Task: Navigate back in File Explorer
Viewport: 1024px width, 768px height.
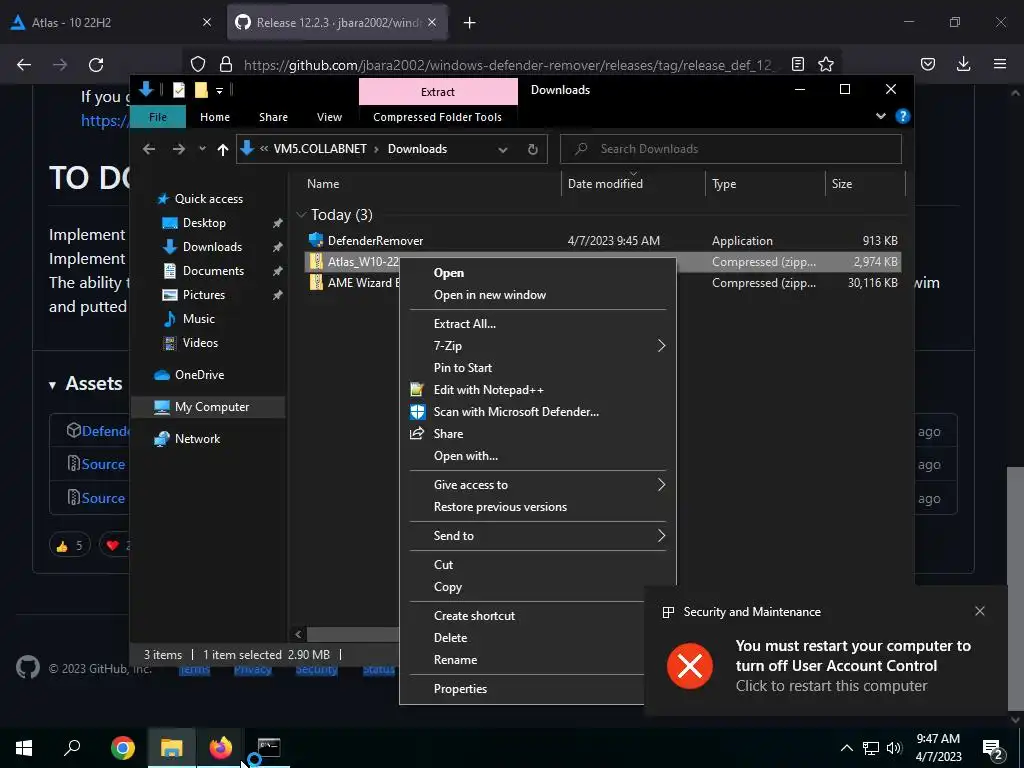Action: pos(149,150)
